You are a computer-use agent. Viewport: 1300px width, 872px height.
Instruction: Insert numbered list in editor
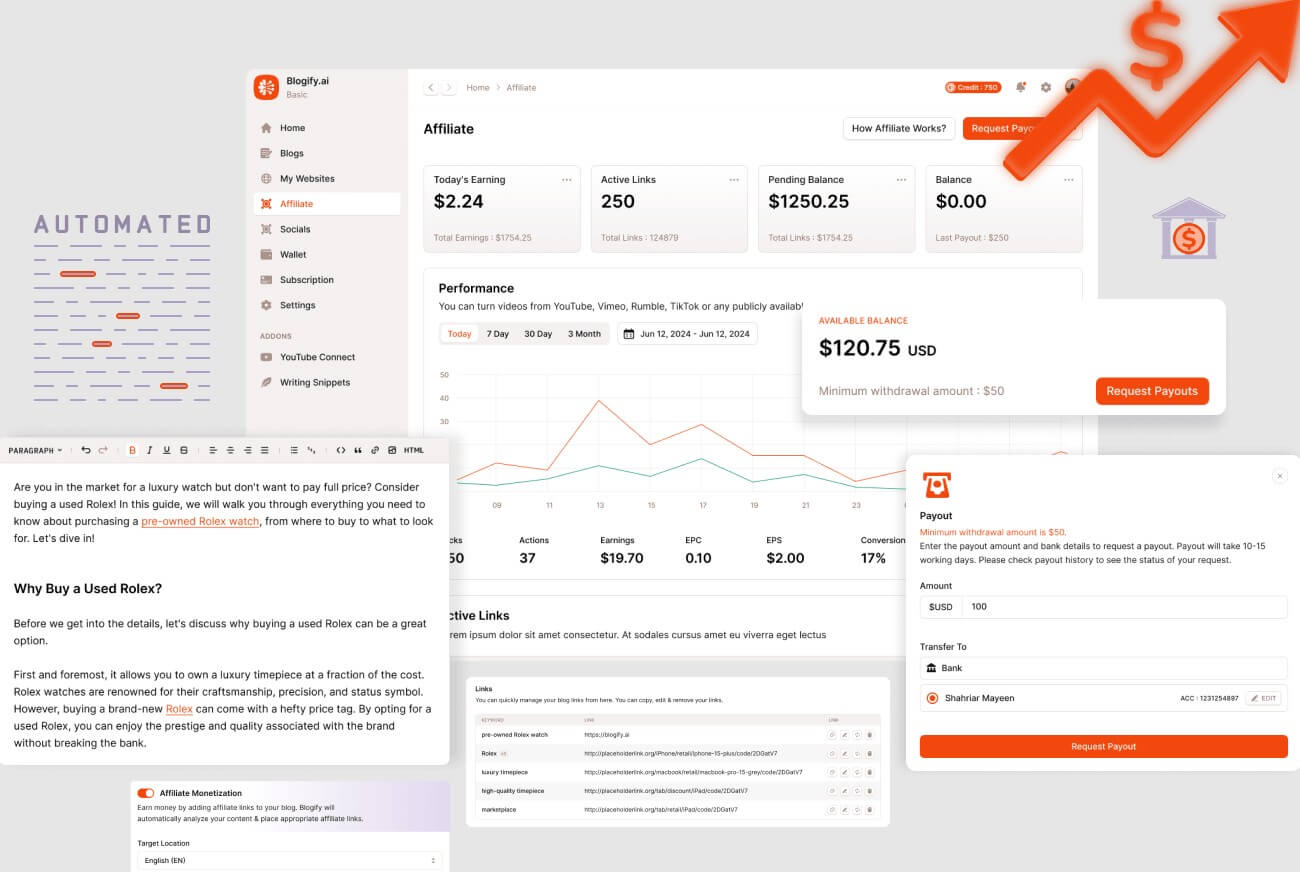click(311, 451)
